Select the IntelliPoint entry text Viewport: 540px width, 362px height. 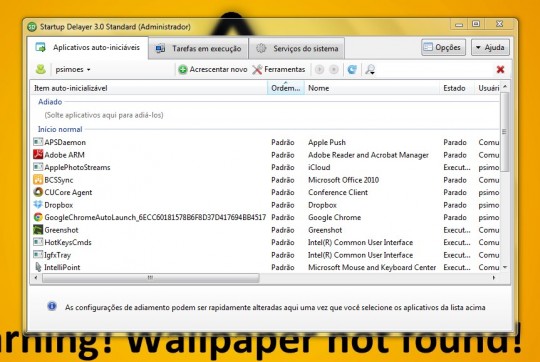[62, 267]
